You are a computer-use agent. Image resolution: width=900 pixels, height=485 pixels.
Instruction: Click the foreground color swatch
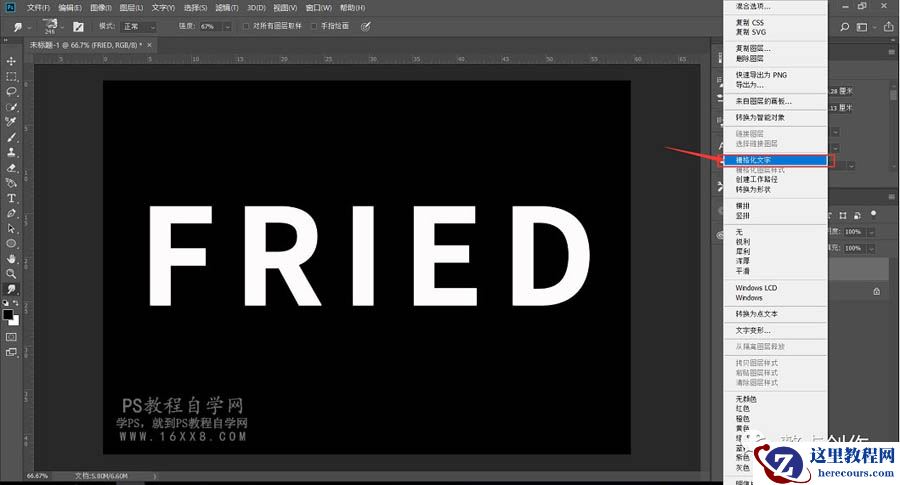click(x=9, y=314)
